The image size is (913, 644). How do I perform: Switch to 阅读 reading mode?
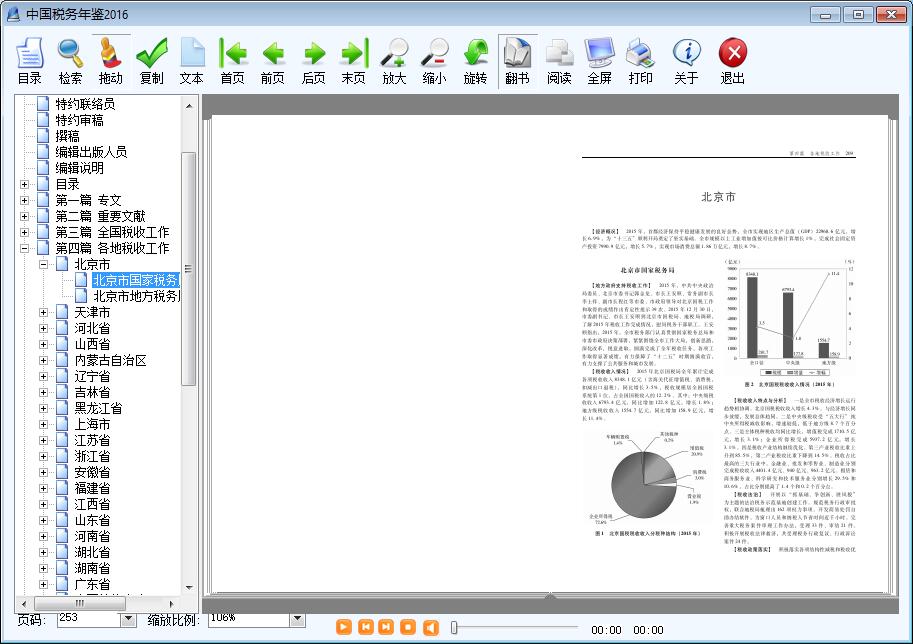tap(559, 61)
